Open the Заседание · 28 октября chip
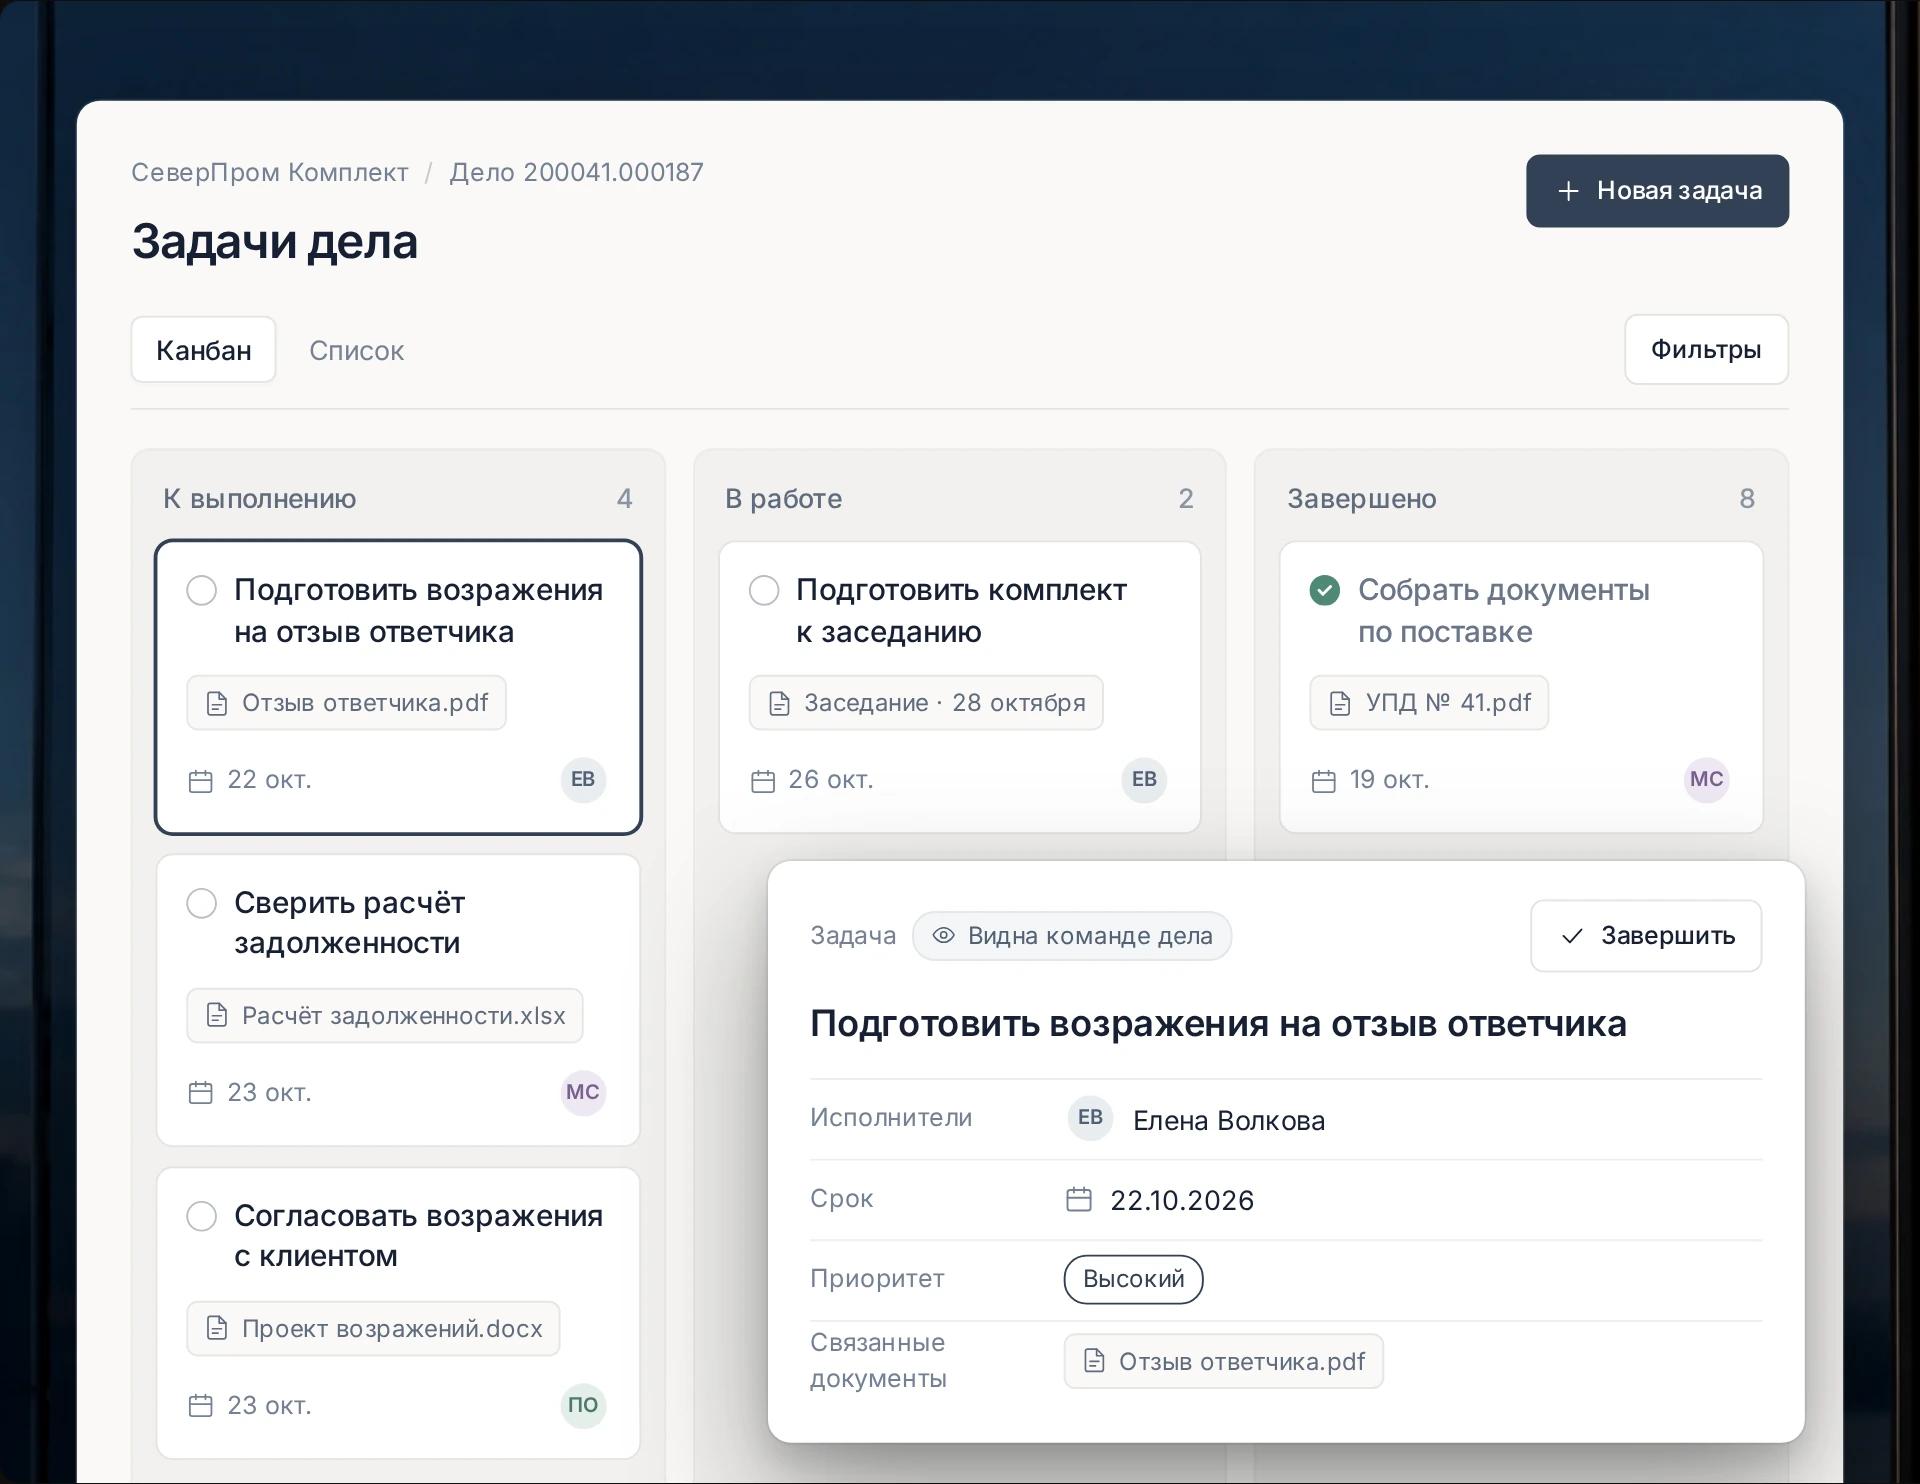The width and height of the screenshot is (1920, 1484). pyautogui.click(x=926, y=703)
